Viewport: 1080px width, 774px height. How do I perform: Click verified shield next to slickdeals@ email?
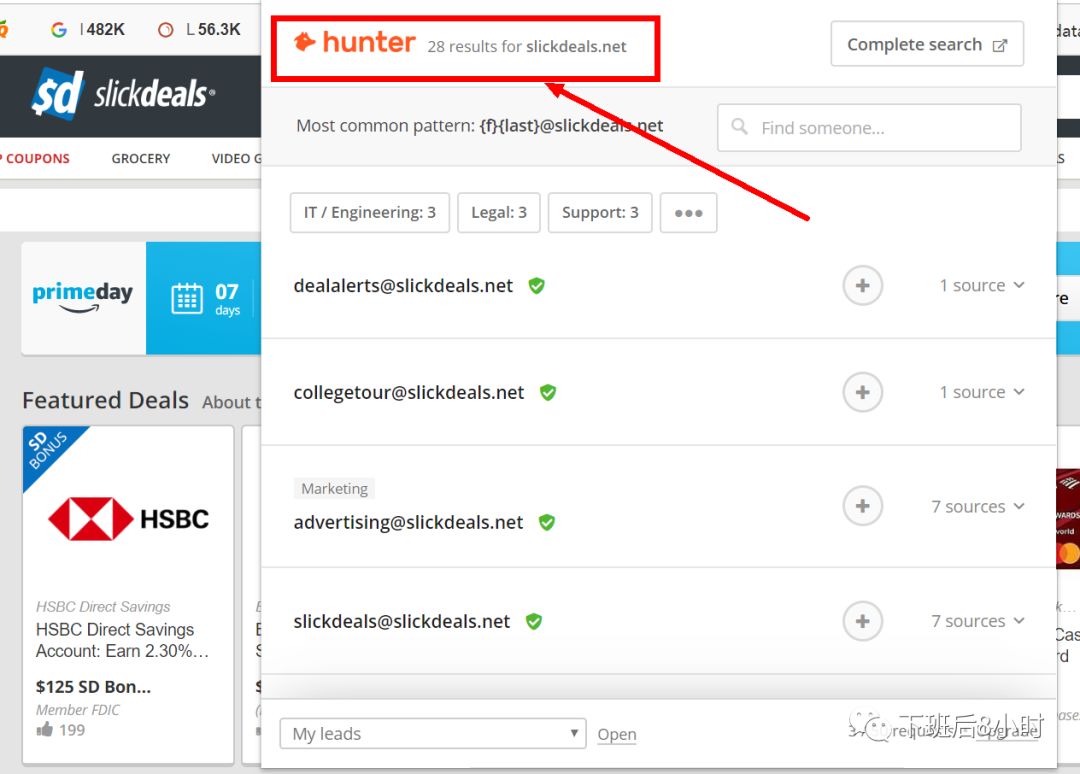tap(534, 622)
